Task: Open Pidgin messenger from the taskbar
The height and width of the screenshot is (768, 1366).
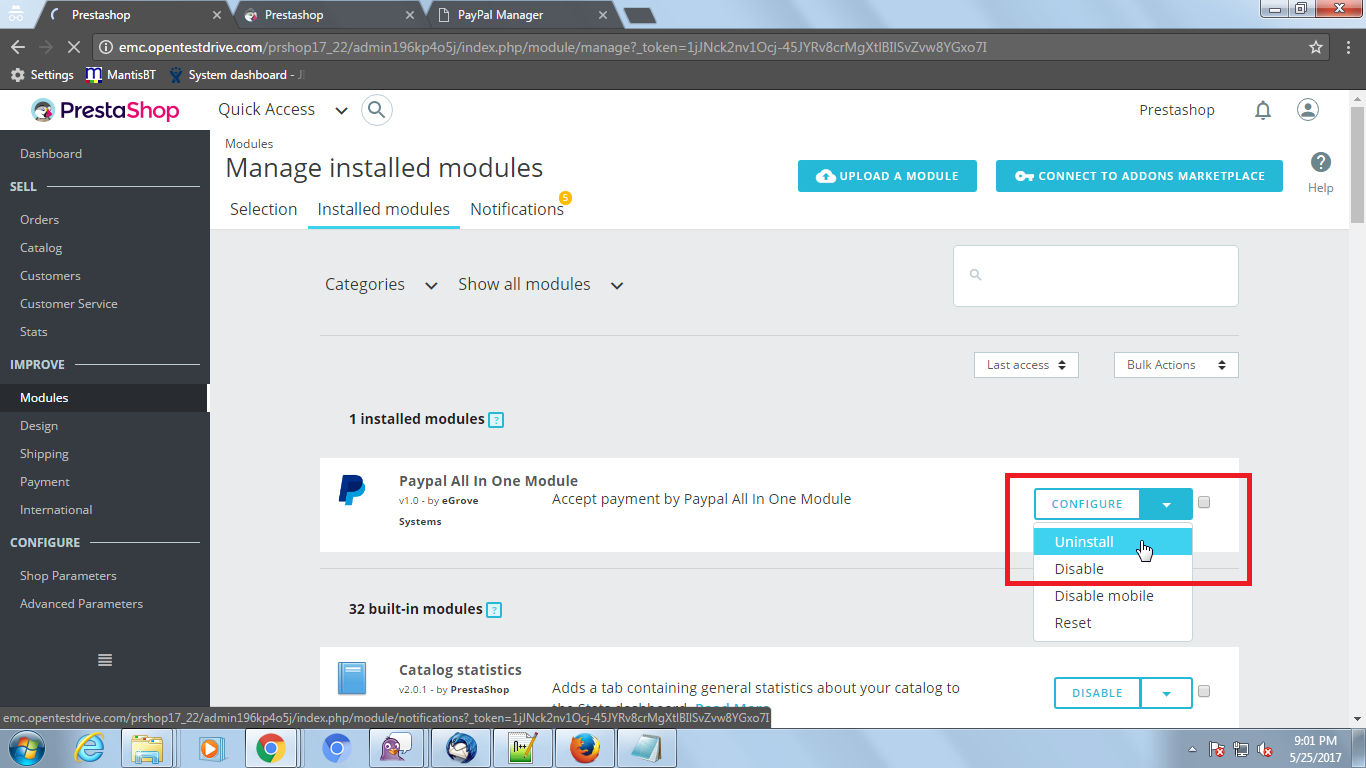Action: pyautogui.click(x=398, y=748)
